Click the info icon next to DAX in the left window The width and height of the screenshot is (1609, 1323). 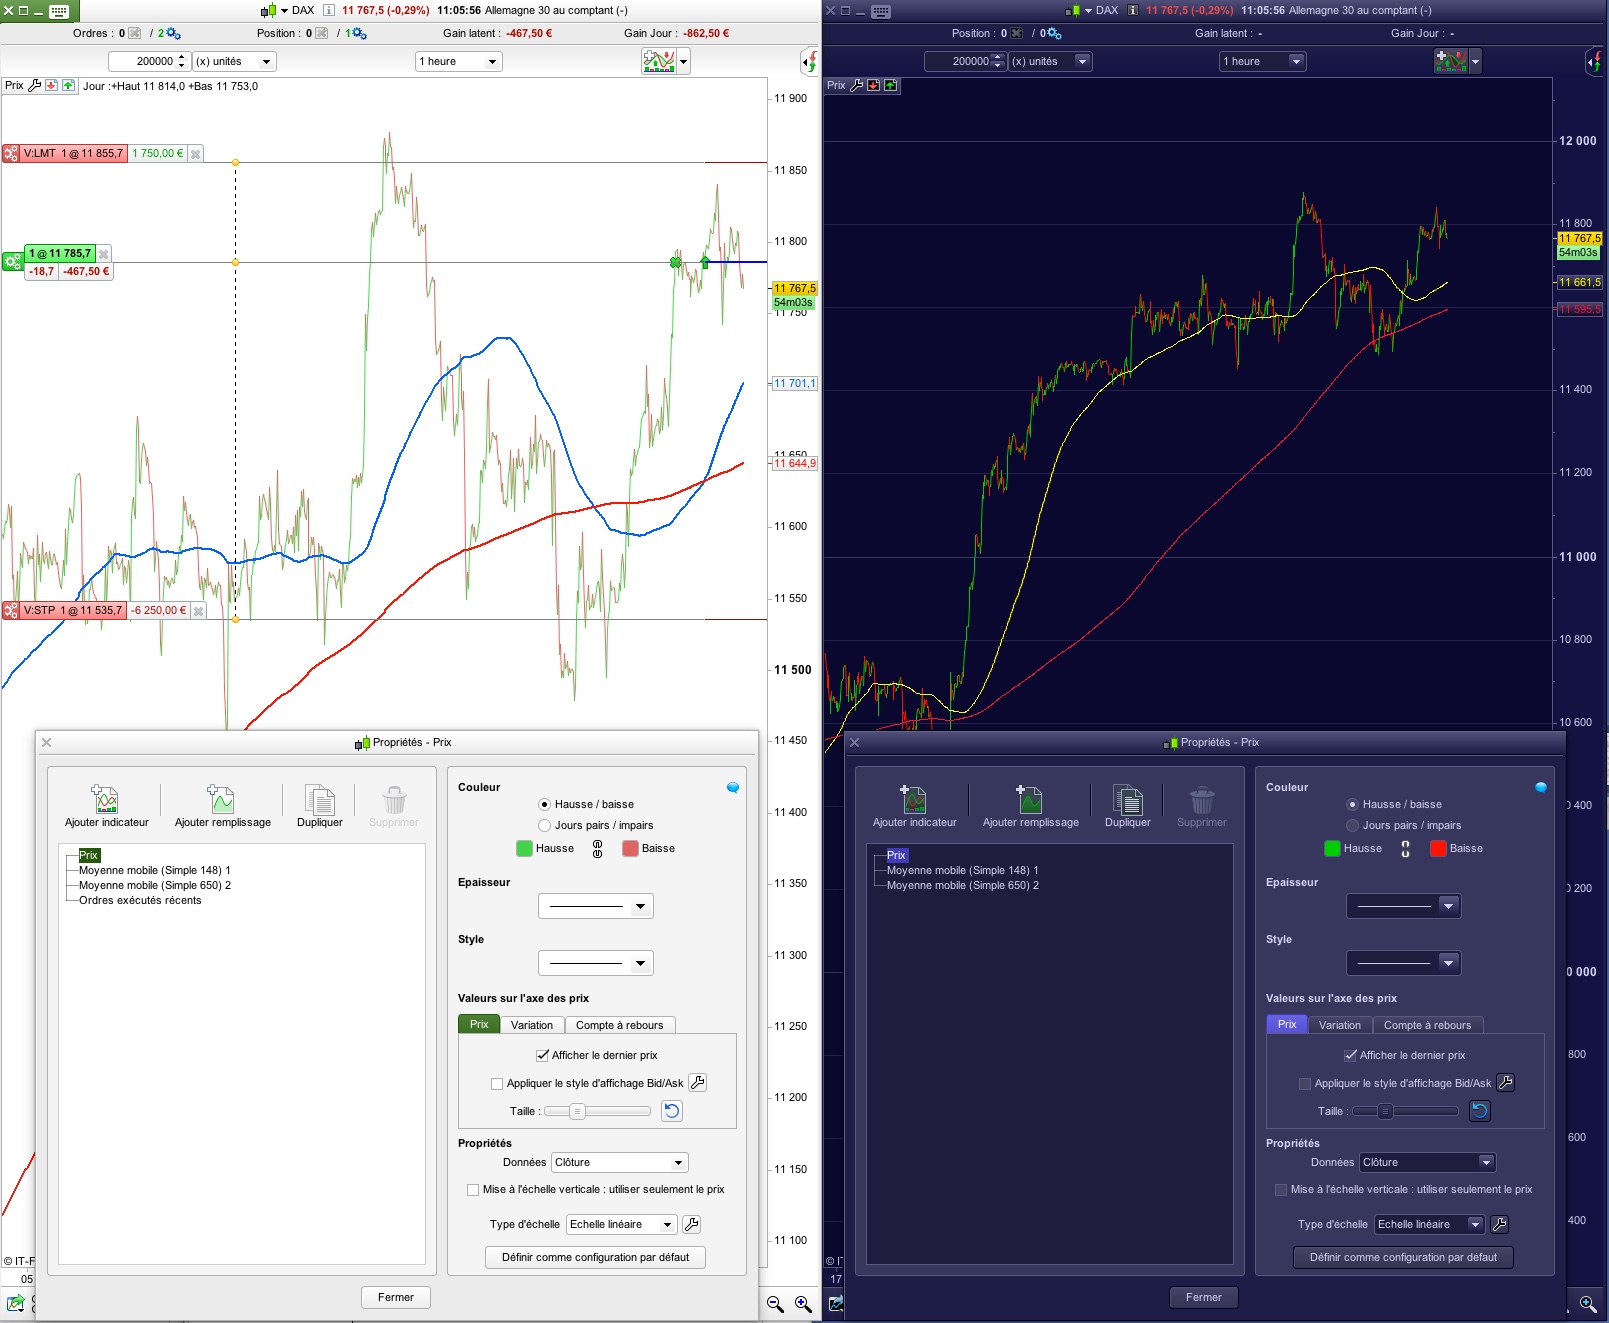328,10
